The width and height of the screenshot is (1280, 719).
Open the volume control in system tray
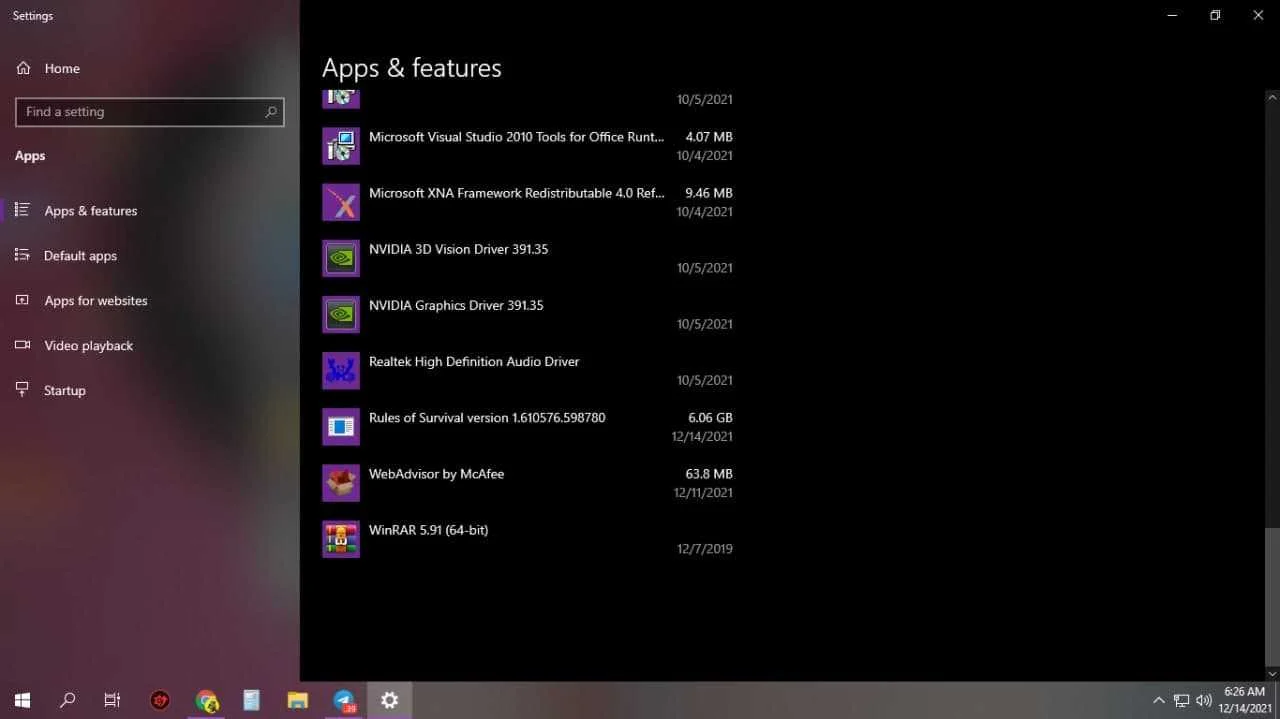1204,700
